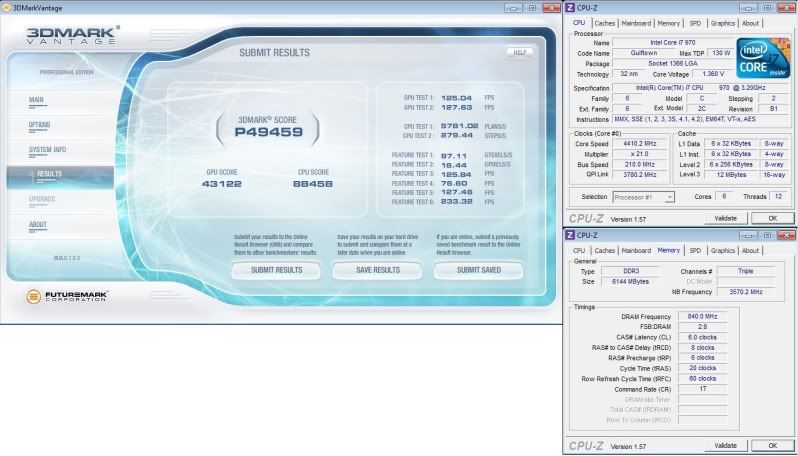
Task: Open Graphics tab in bottom CPU-Z window
Action: click(x=723, y=251)
